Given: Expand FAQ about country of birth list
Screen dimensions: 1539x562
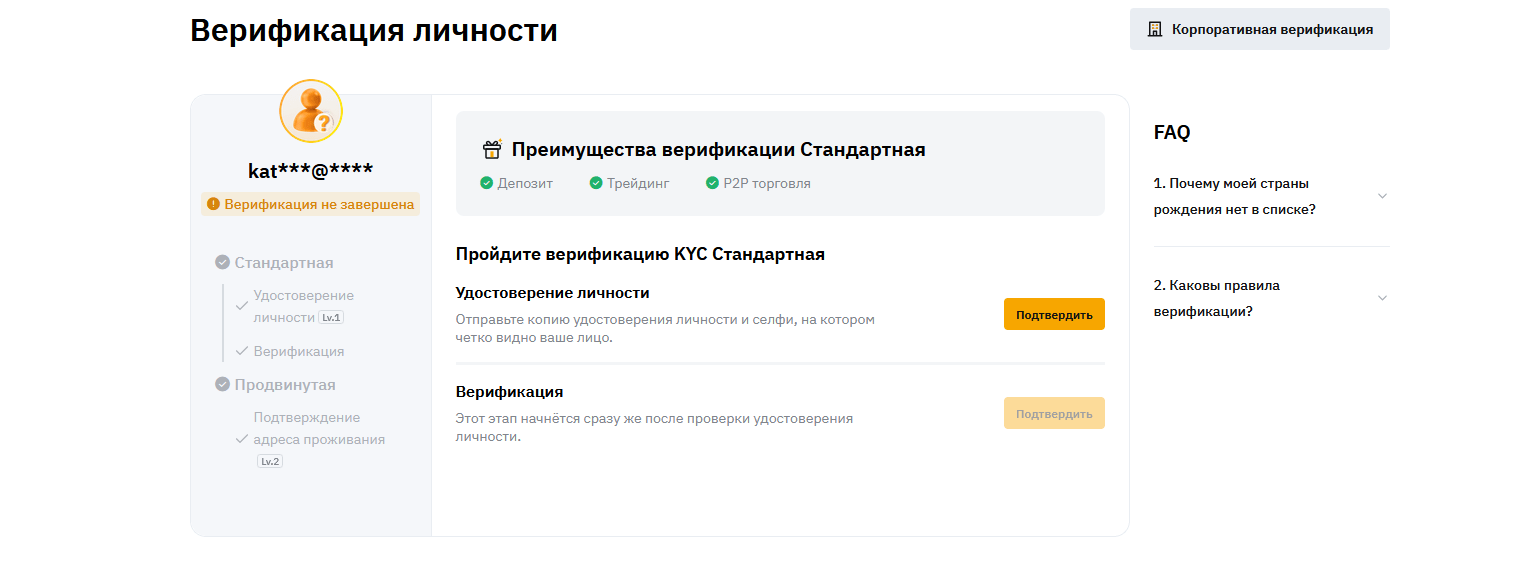Looking at the screenshot, I should [x=1382, y=196].
